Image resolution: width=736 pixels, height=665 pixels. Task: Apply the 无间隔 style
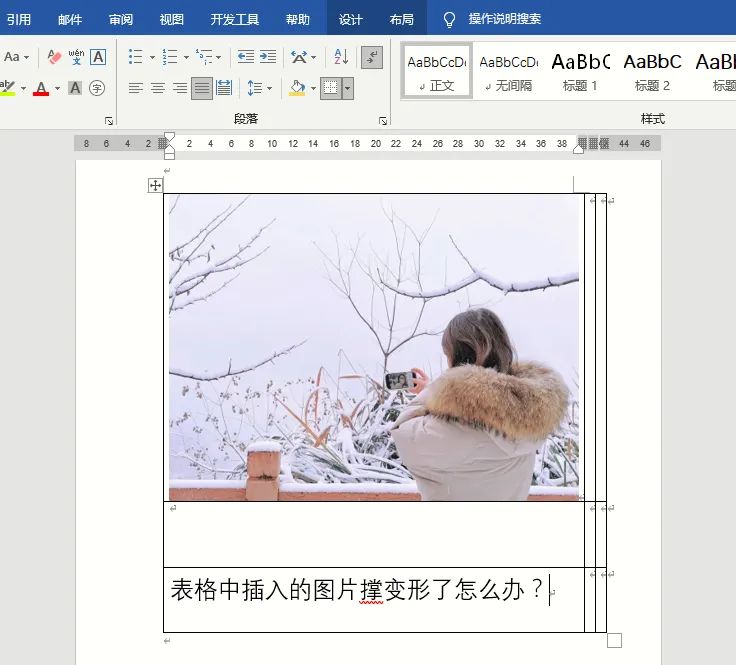509,71
